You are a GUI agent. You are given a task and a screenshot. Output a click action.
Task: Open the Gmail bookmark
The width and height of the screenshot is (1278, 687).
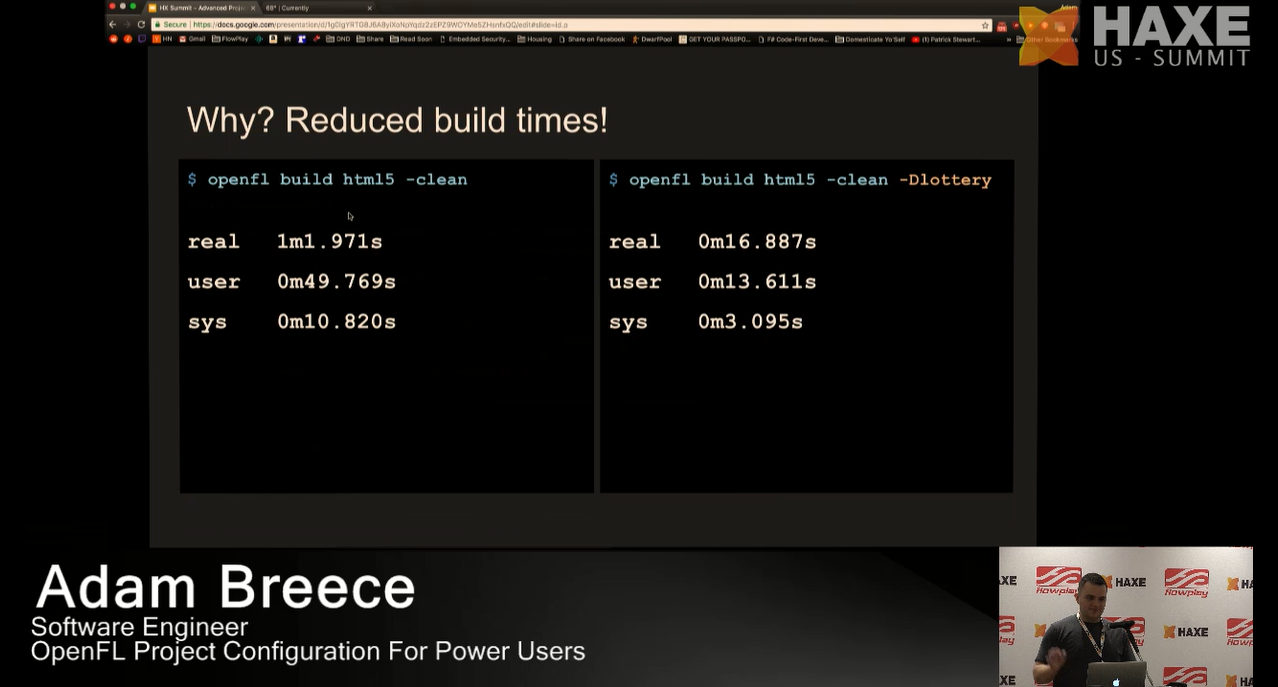(193, 39)
